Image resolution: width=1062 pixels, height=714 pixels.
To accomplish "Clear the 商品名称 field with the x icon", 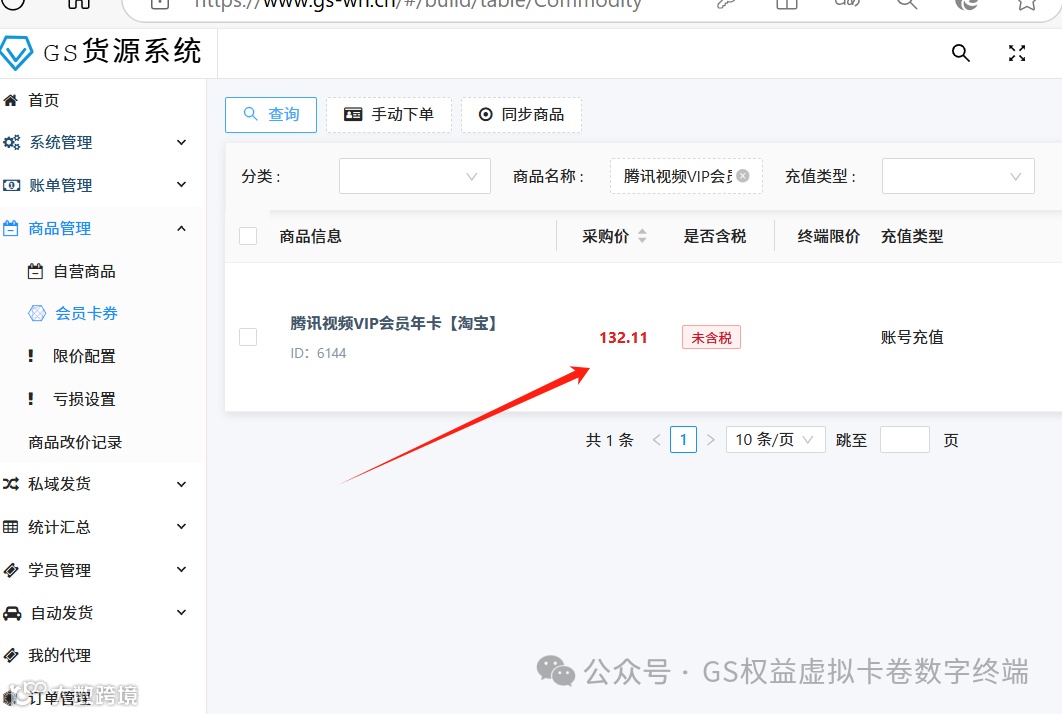I will coord(743,175).
